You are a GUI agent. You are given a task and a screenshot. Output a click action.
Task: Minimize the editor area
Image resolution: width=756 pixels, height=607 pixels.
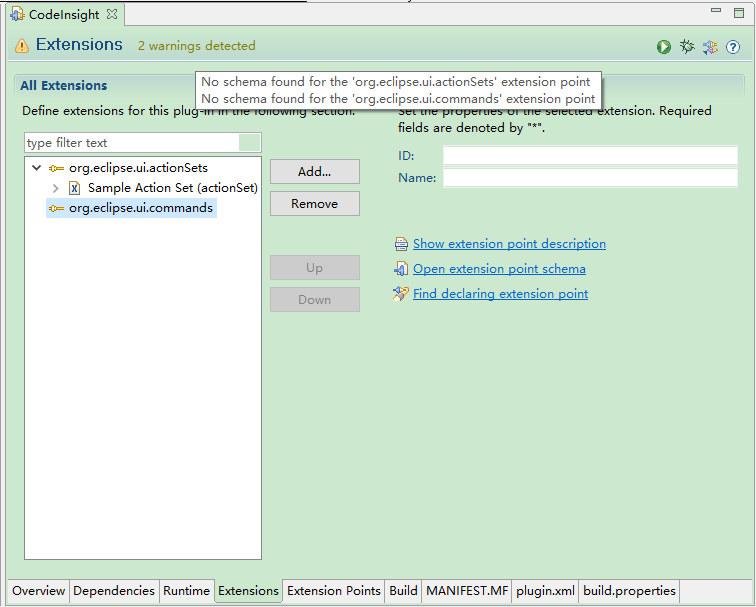[x=716, y=11]
